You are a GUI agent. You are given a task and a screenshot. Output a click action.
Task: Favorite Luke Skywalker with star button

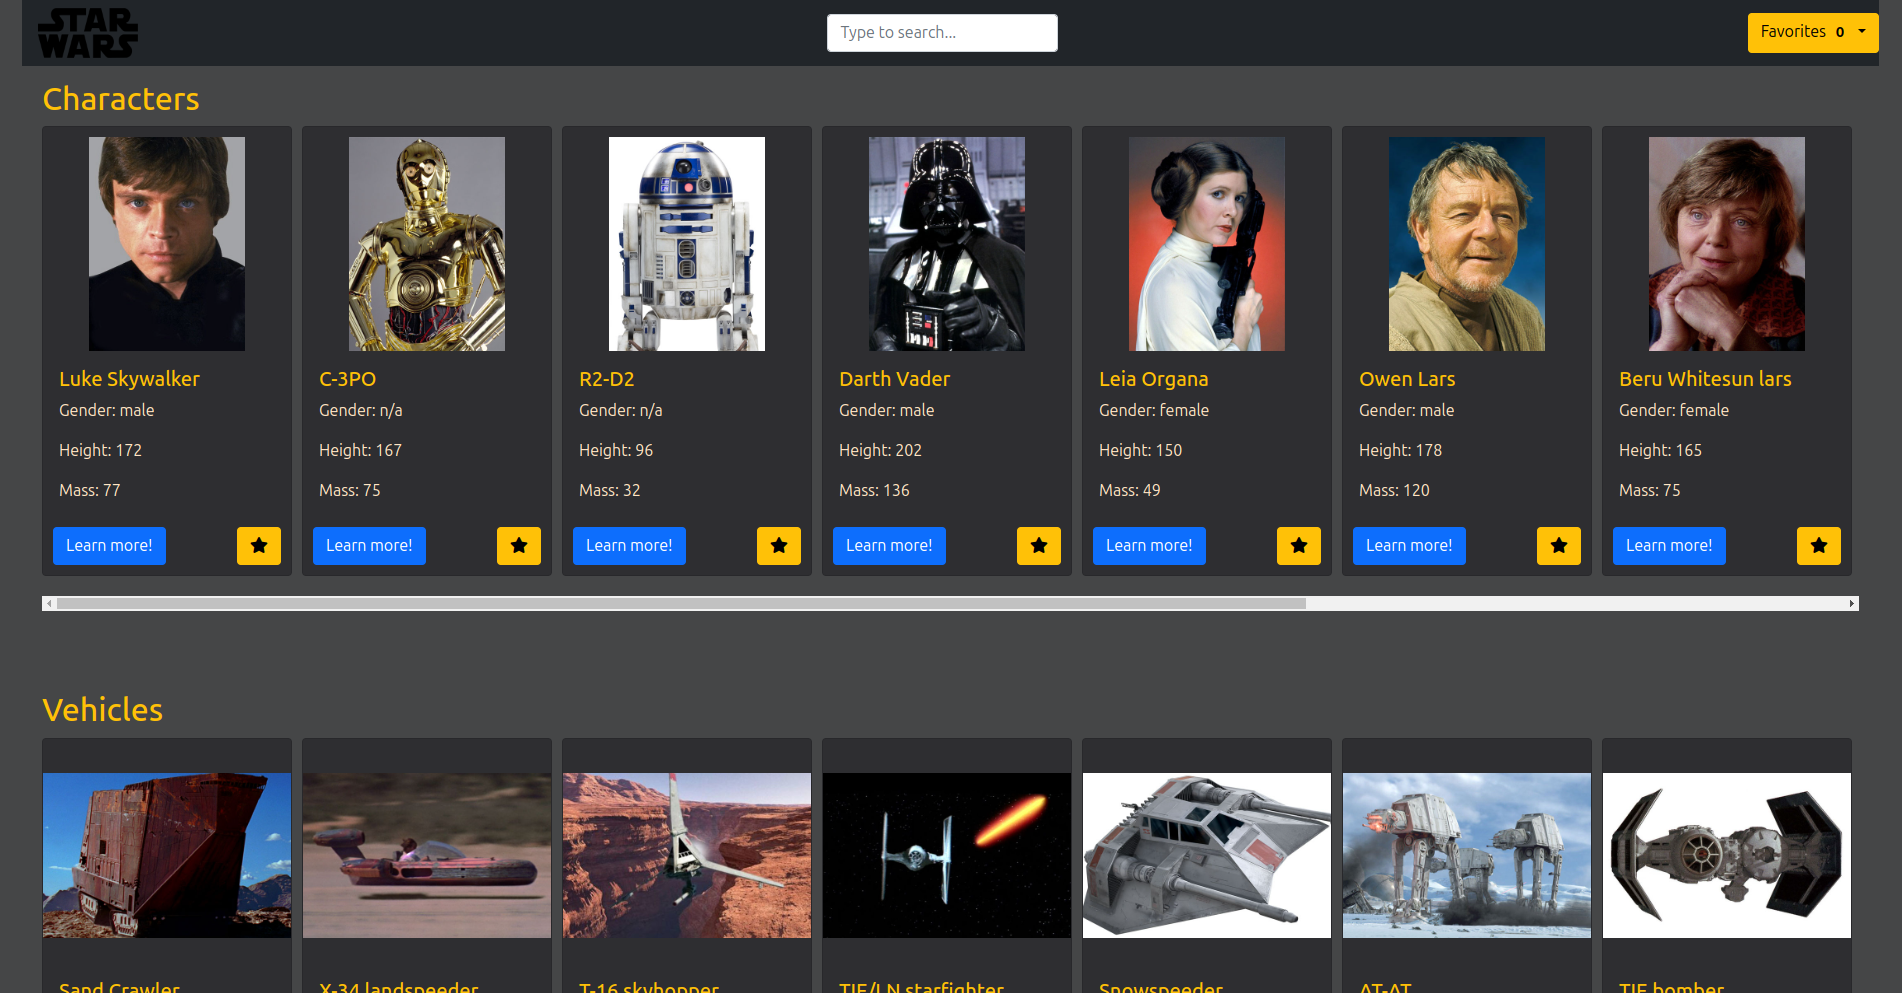[x=259, y=546]
